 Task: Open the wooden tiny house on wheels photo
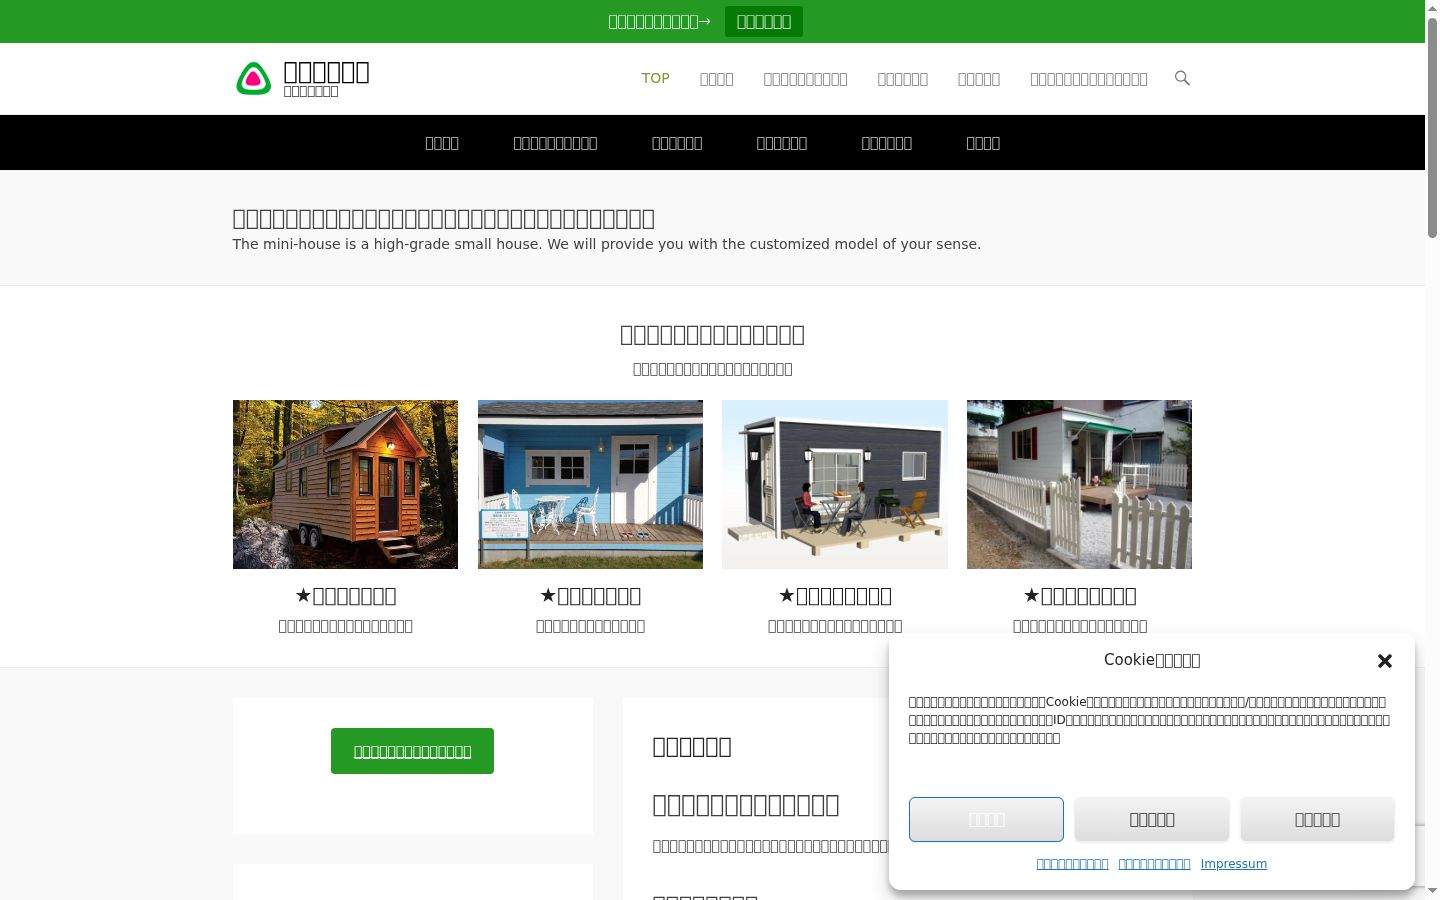[345, 485]
